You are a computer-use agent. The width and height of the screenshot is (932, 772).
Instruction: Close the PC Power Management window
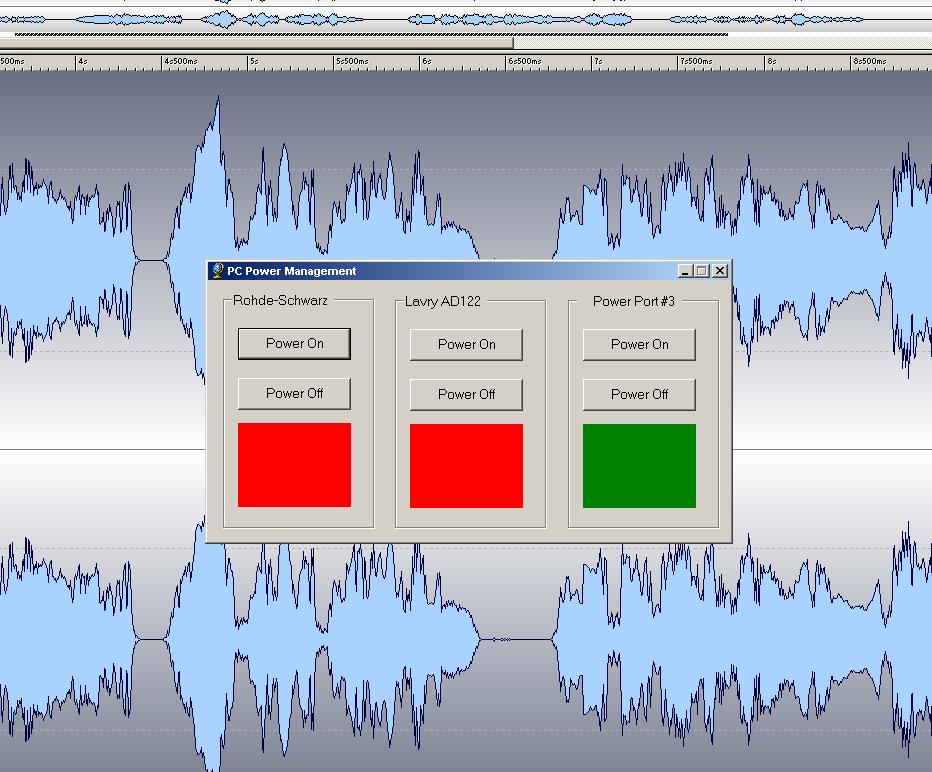(720, 271)
